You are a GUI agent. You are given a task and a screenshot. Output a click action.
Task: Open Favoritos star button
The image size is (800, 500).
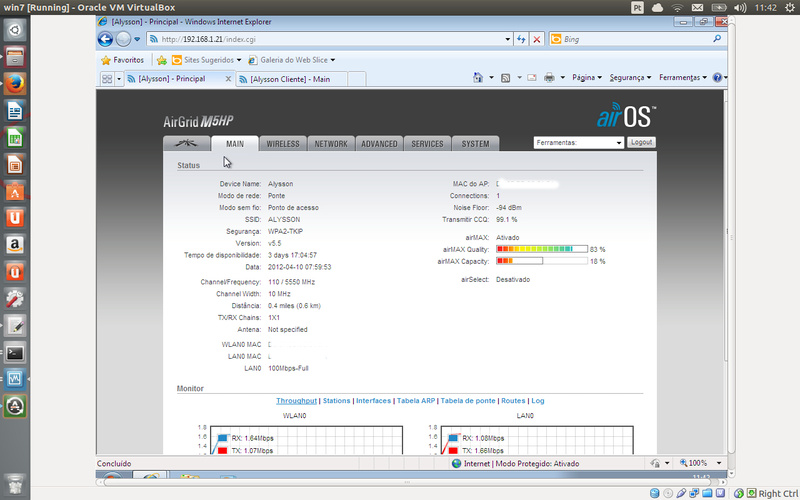coord(122,60)
